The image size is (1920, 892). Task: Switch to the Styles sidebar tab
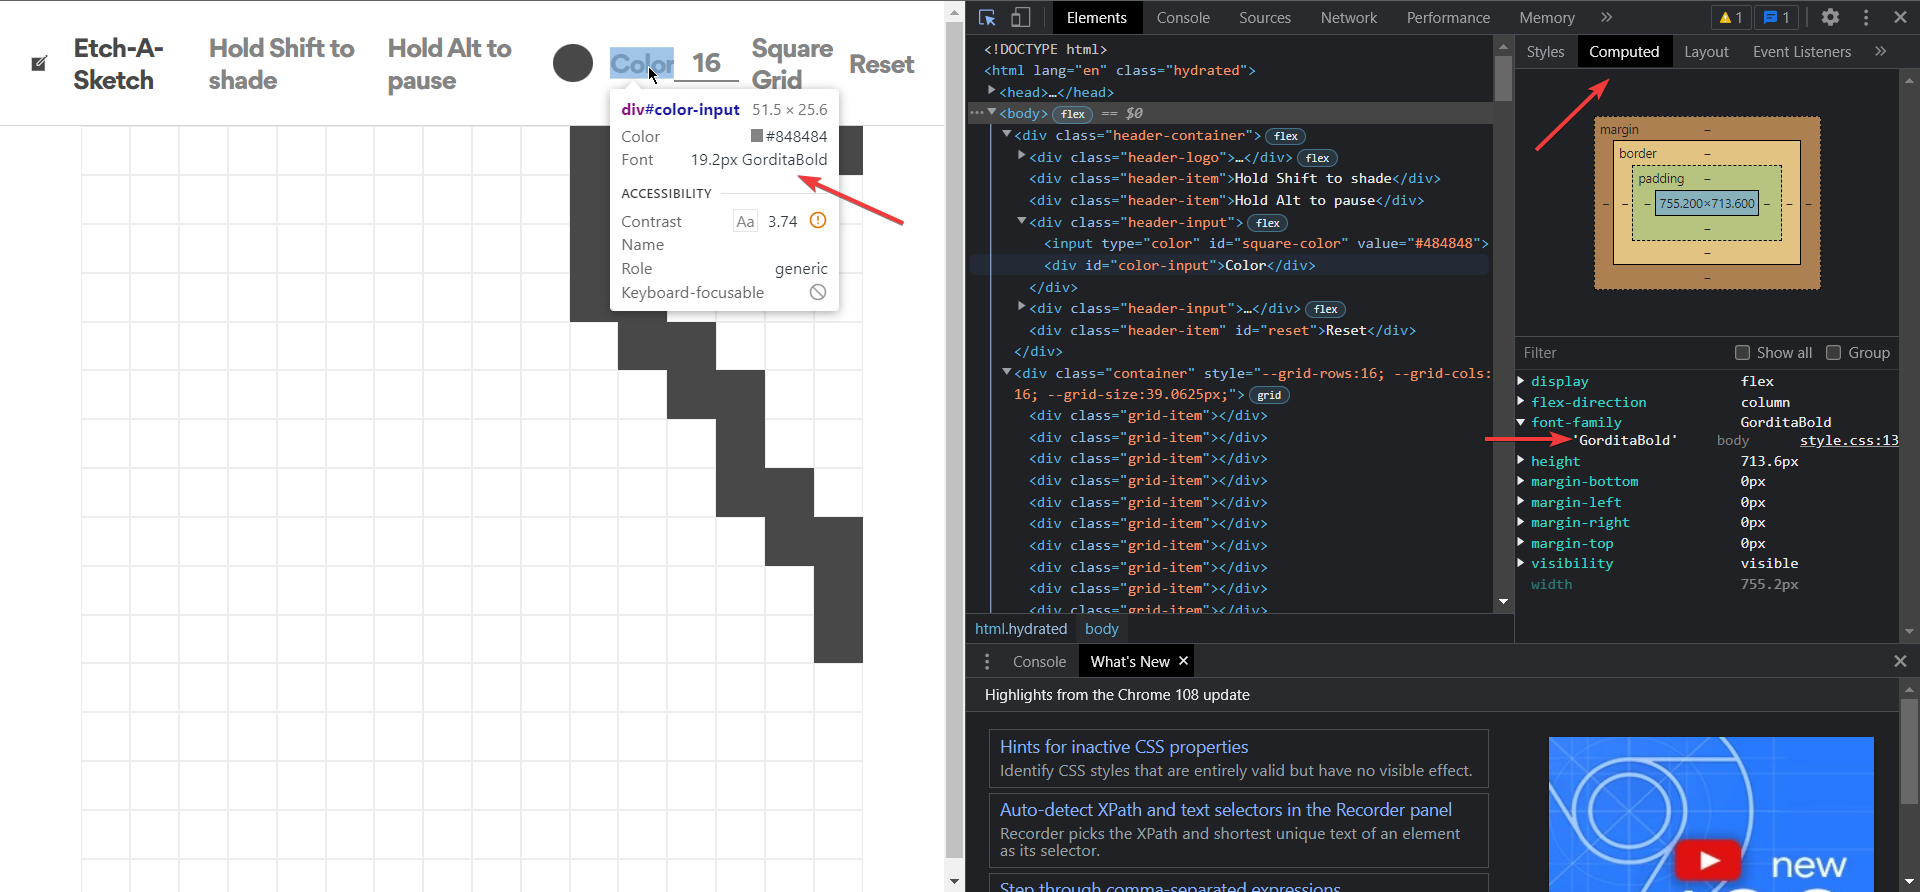[x=1545, y=51]
